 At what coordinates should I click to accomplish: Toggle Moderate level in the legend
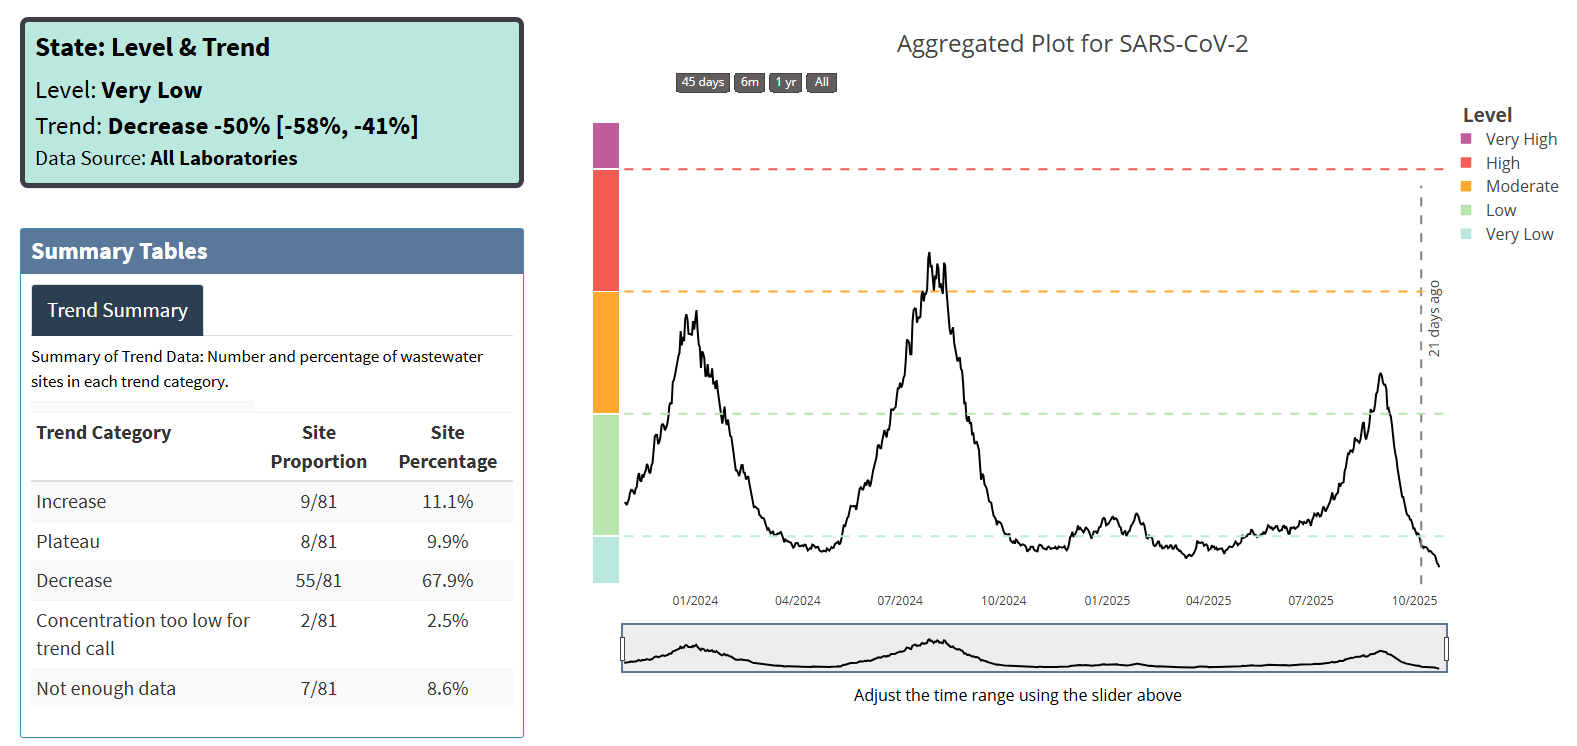point(1510,186)
